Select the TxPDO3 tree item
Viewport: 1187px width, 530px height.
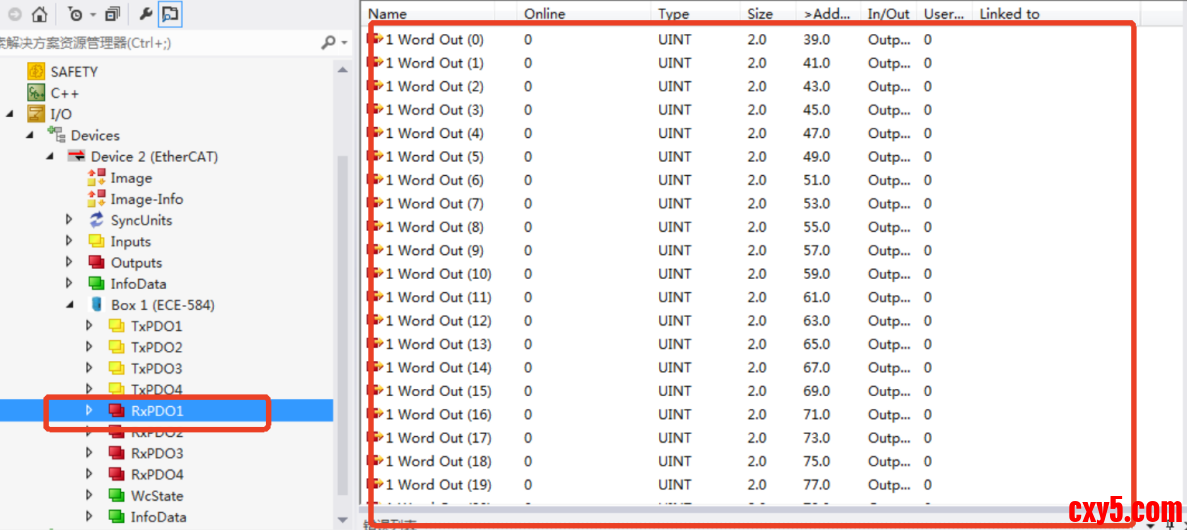(x=156, y=368)
